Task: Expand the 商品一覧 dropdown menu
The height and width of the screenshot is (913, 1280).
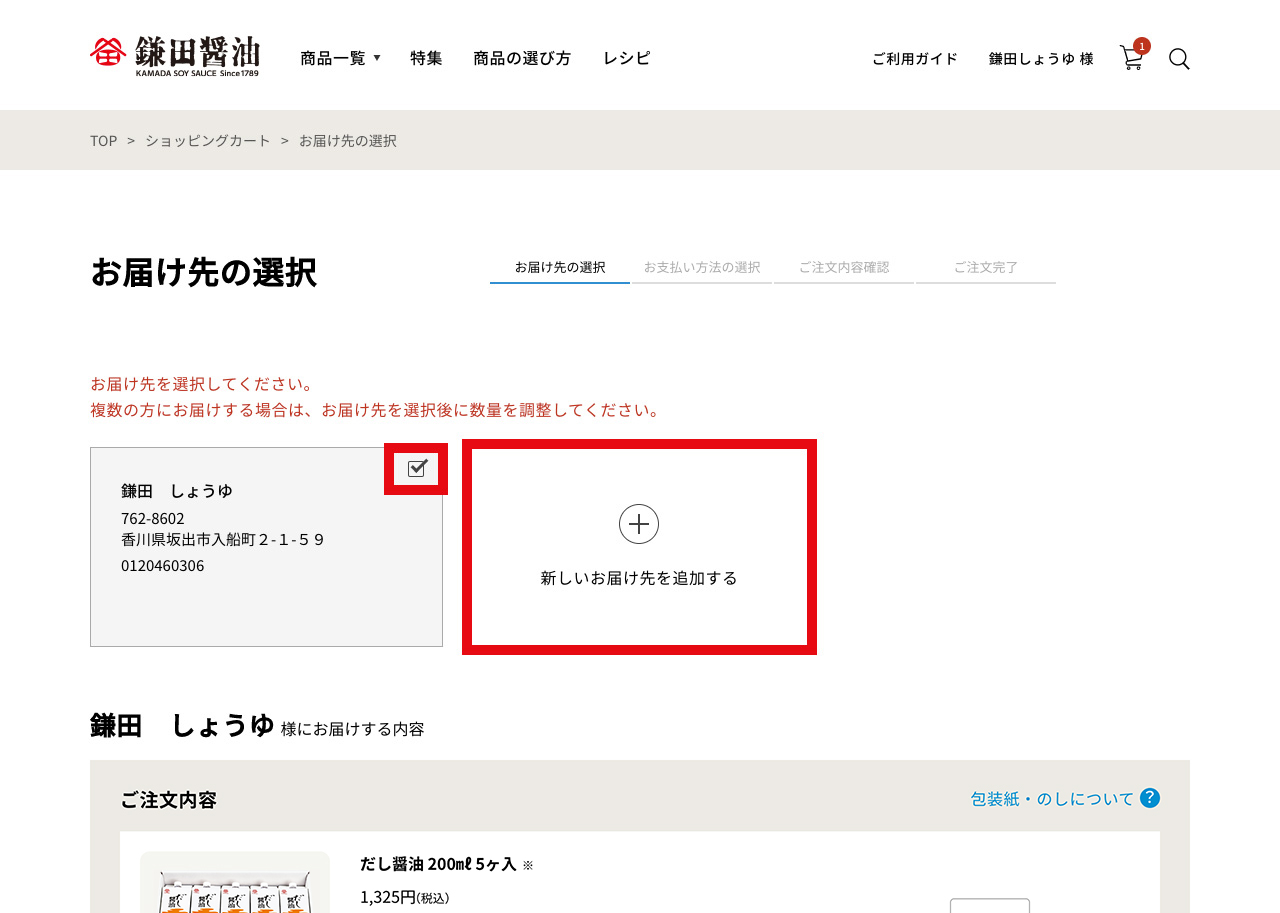Action: pyautogui.click(x=340, y=58)
